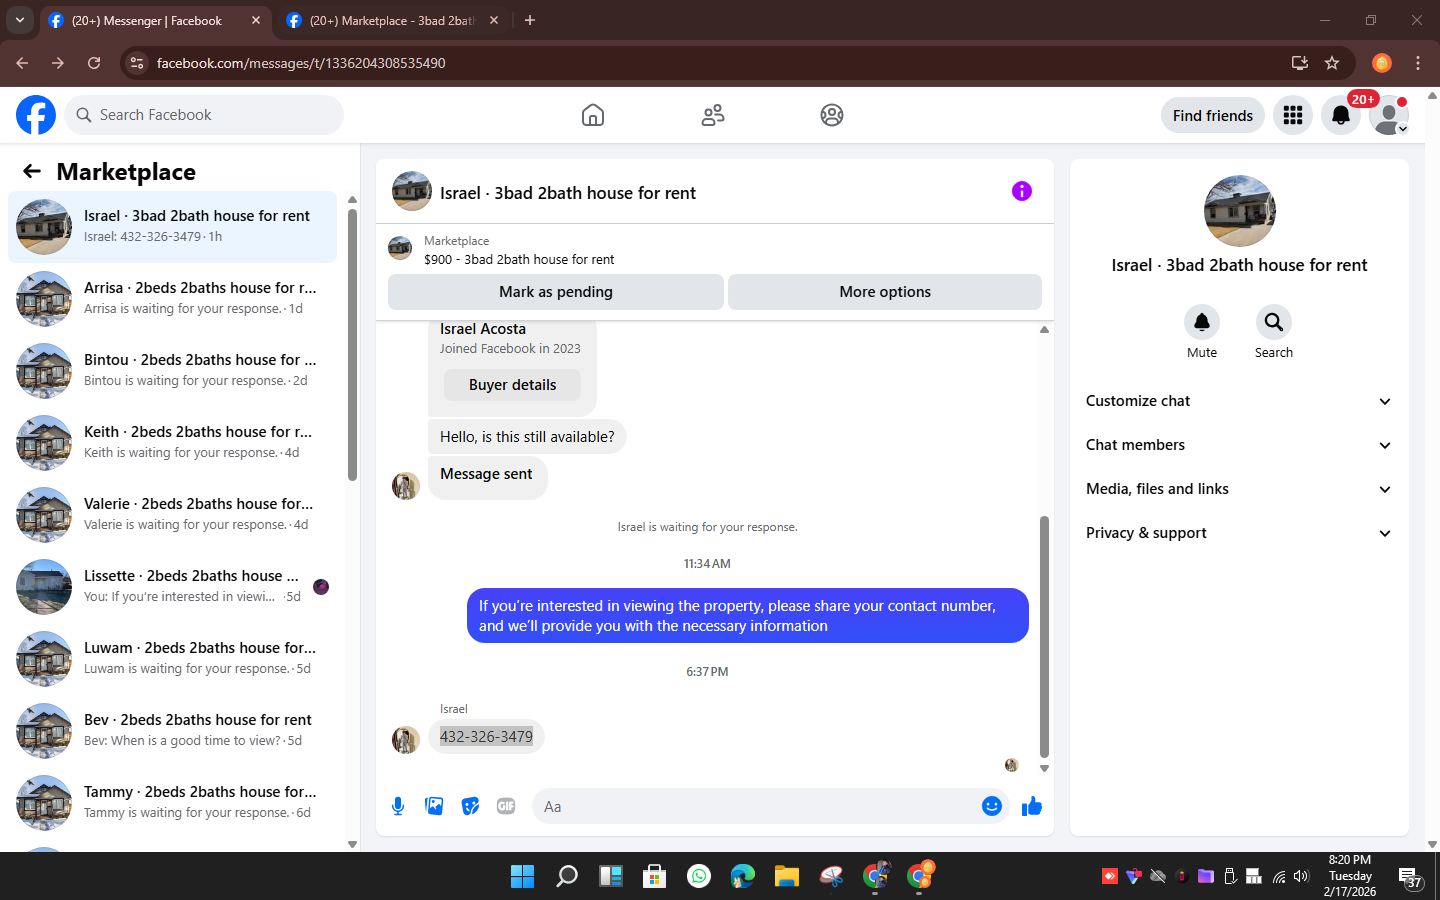Image resolution: width=1440 pixels, height=900 pixels.
Task: Open the Facebook logo home link
Action: [36, 115]
